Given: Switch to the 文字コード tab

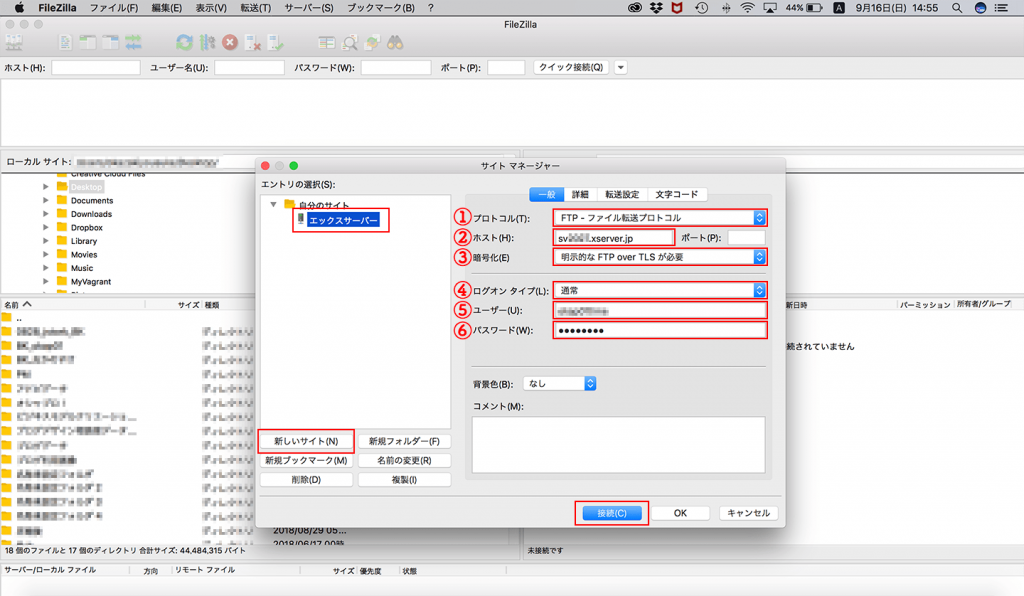Looking at the screenshot, I should tap(677, 194).
